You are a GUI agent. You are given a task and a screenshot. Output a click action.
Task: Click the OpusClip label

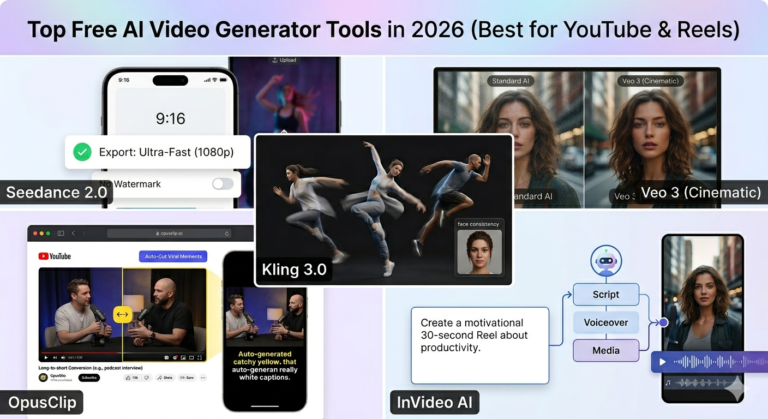42,402
